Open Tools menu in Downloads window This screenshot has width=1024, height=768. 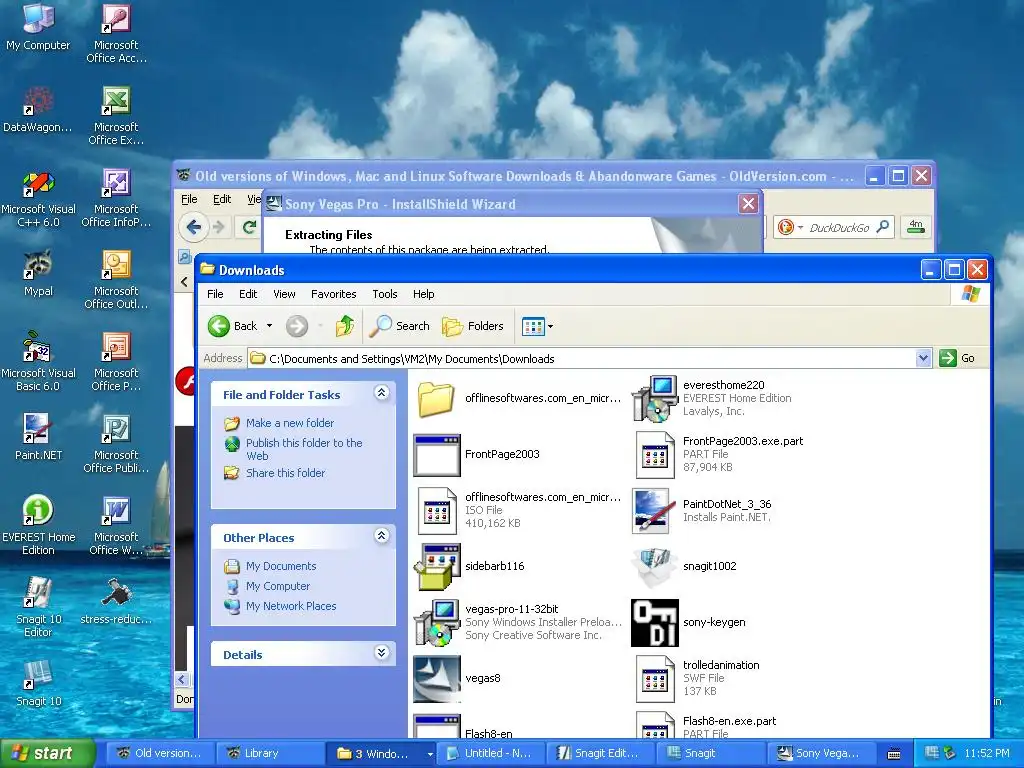point(385,294)
